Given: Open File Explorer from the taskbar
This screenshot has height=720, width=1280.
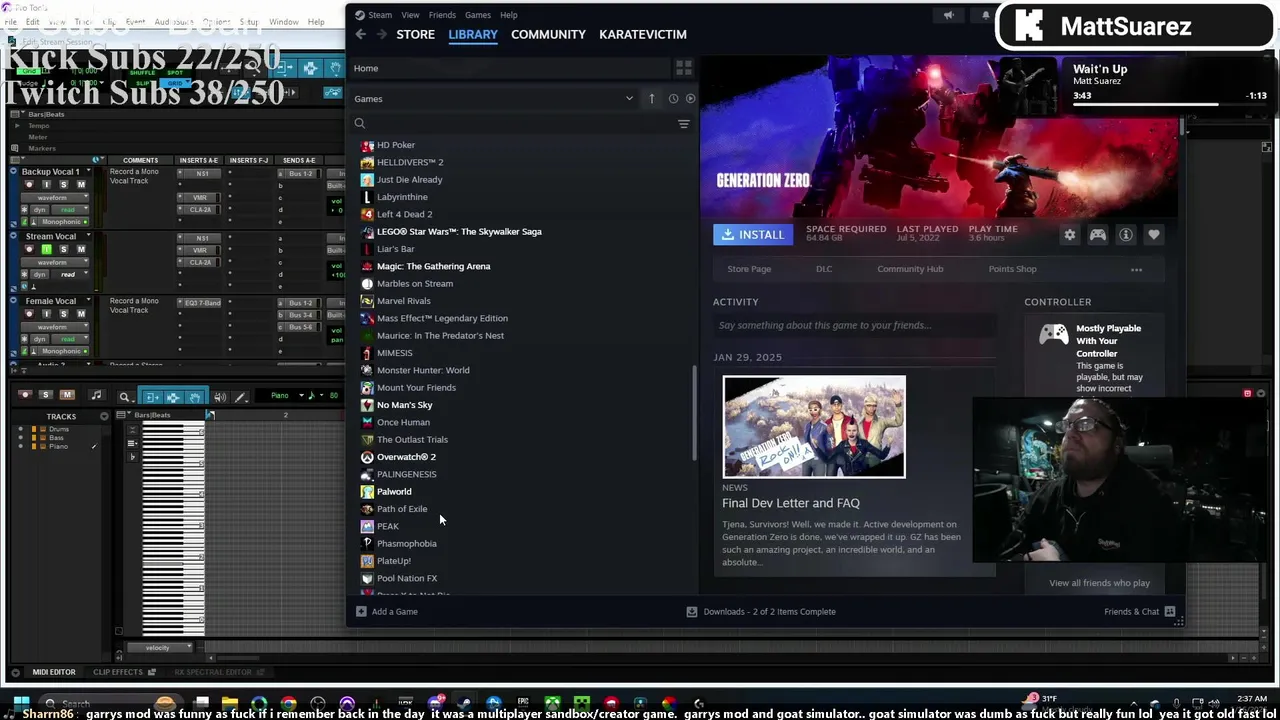Looking at the screenshot, I should coord(230,703).
